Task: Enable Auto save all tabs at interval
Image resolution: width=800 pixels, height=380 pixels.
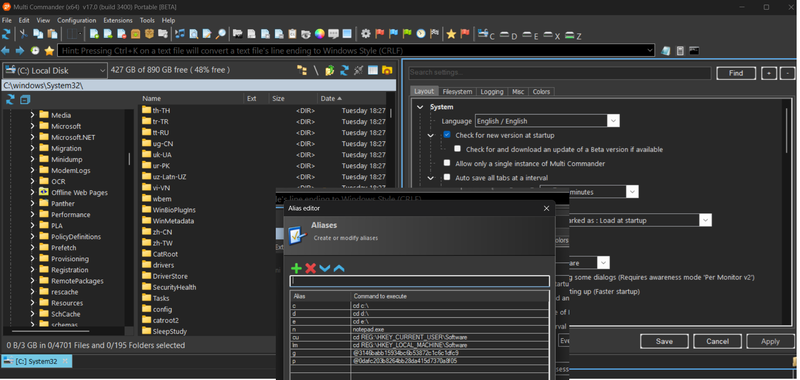Action: 447,178
